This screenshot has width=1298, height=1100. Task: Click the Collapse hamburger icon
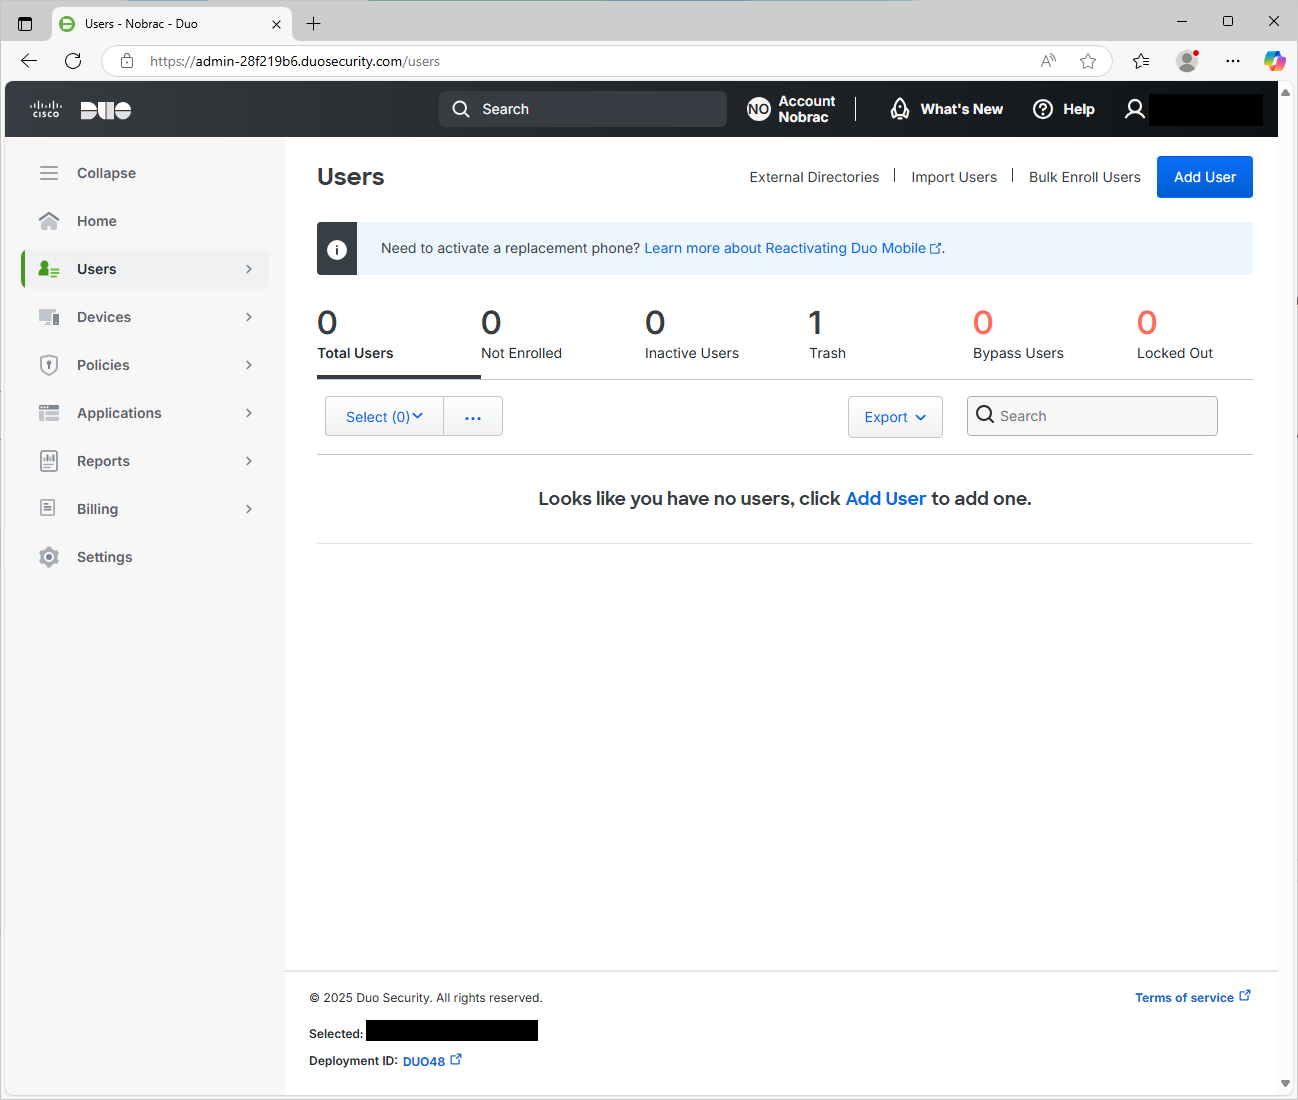click(49, 173)
